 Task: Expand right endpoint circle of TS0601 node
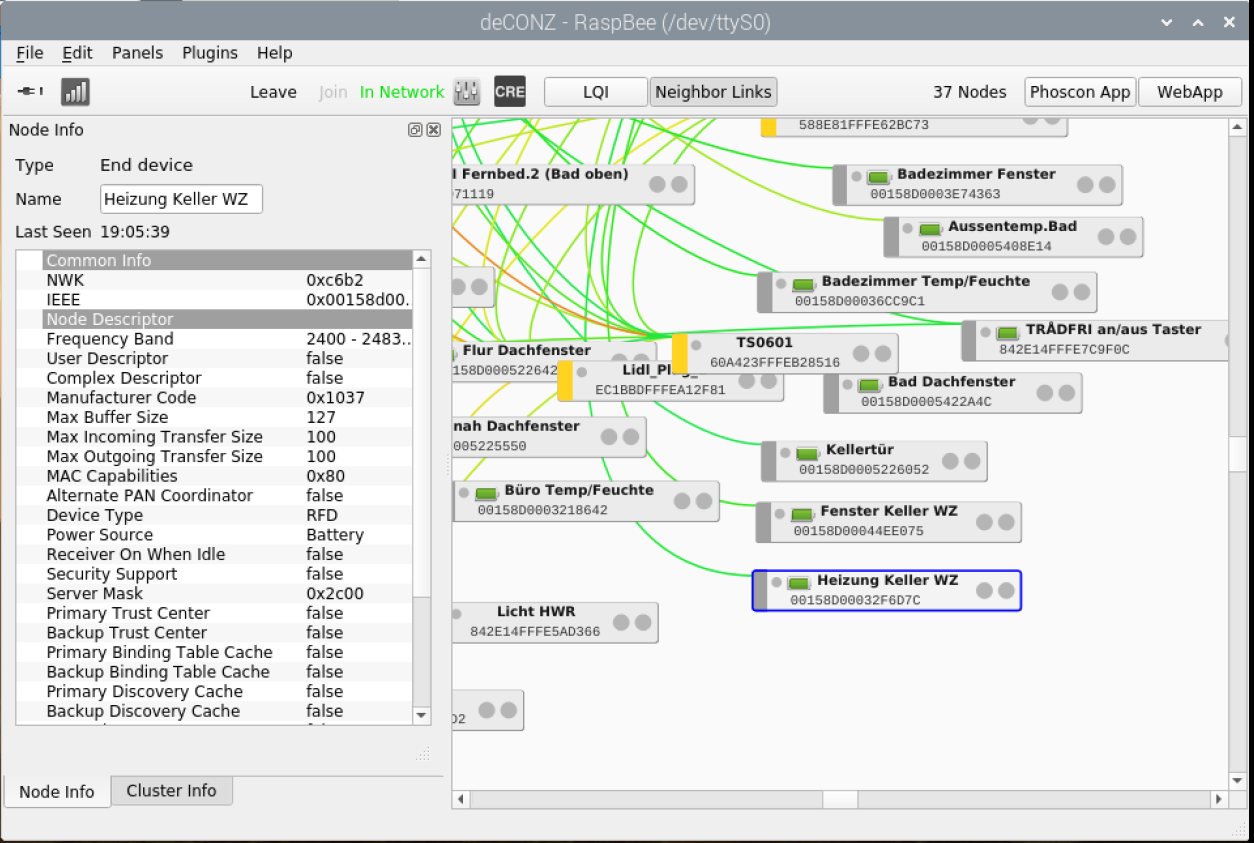pyautogui.click(x=883, y=354)
